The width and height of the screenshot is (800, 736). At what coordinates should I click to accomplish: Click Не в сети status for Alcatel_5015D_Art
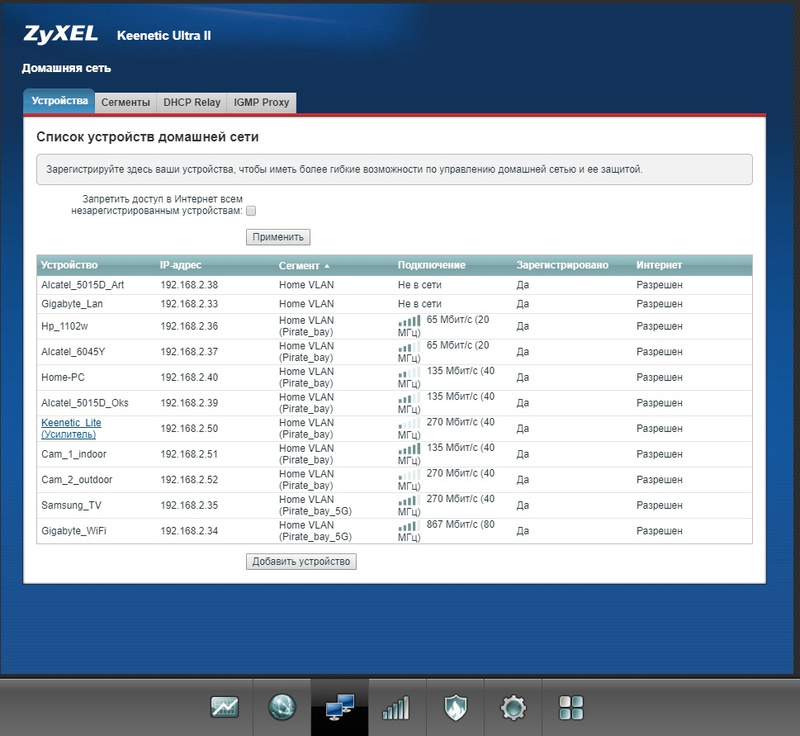(419, 285)
